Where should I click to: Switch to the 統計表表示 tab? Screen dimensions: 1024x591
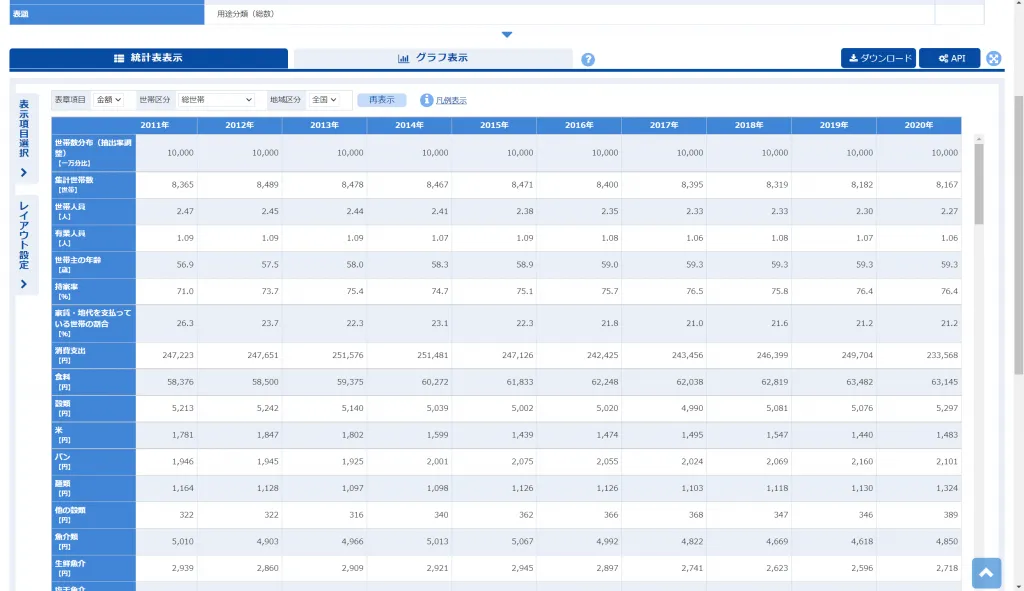coord(148,58)
